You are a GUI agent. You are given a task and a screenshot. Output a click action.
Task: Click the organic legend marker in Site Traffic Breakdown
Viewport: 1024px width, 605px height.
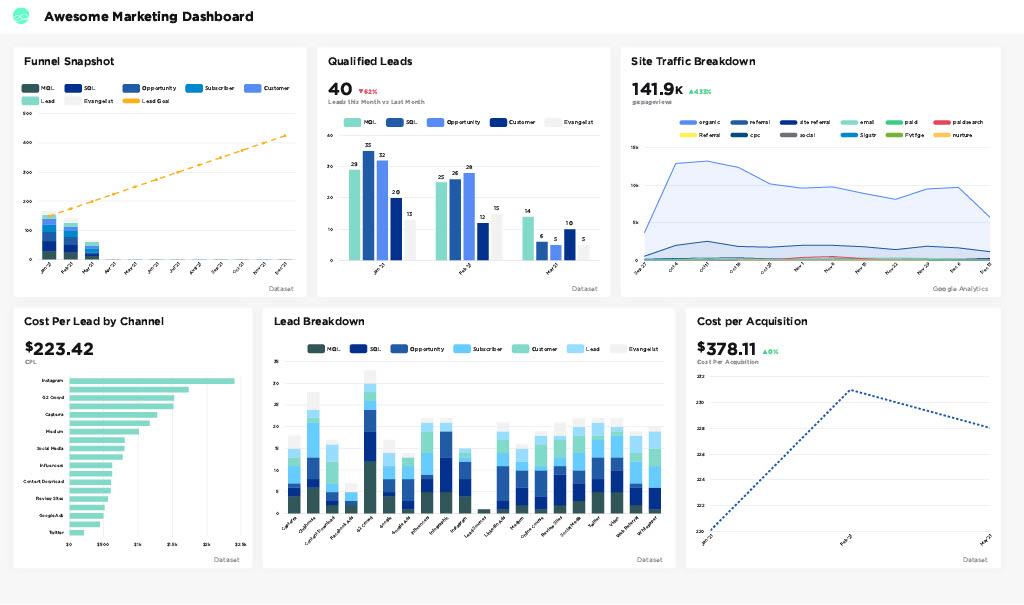tap(686, 122)
